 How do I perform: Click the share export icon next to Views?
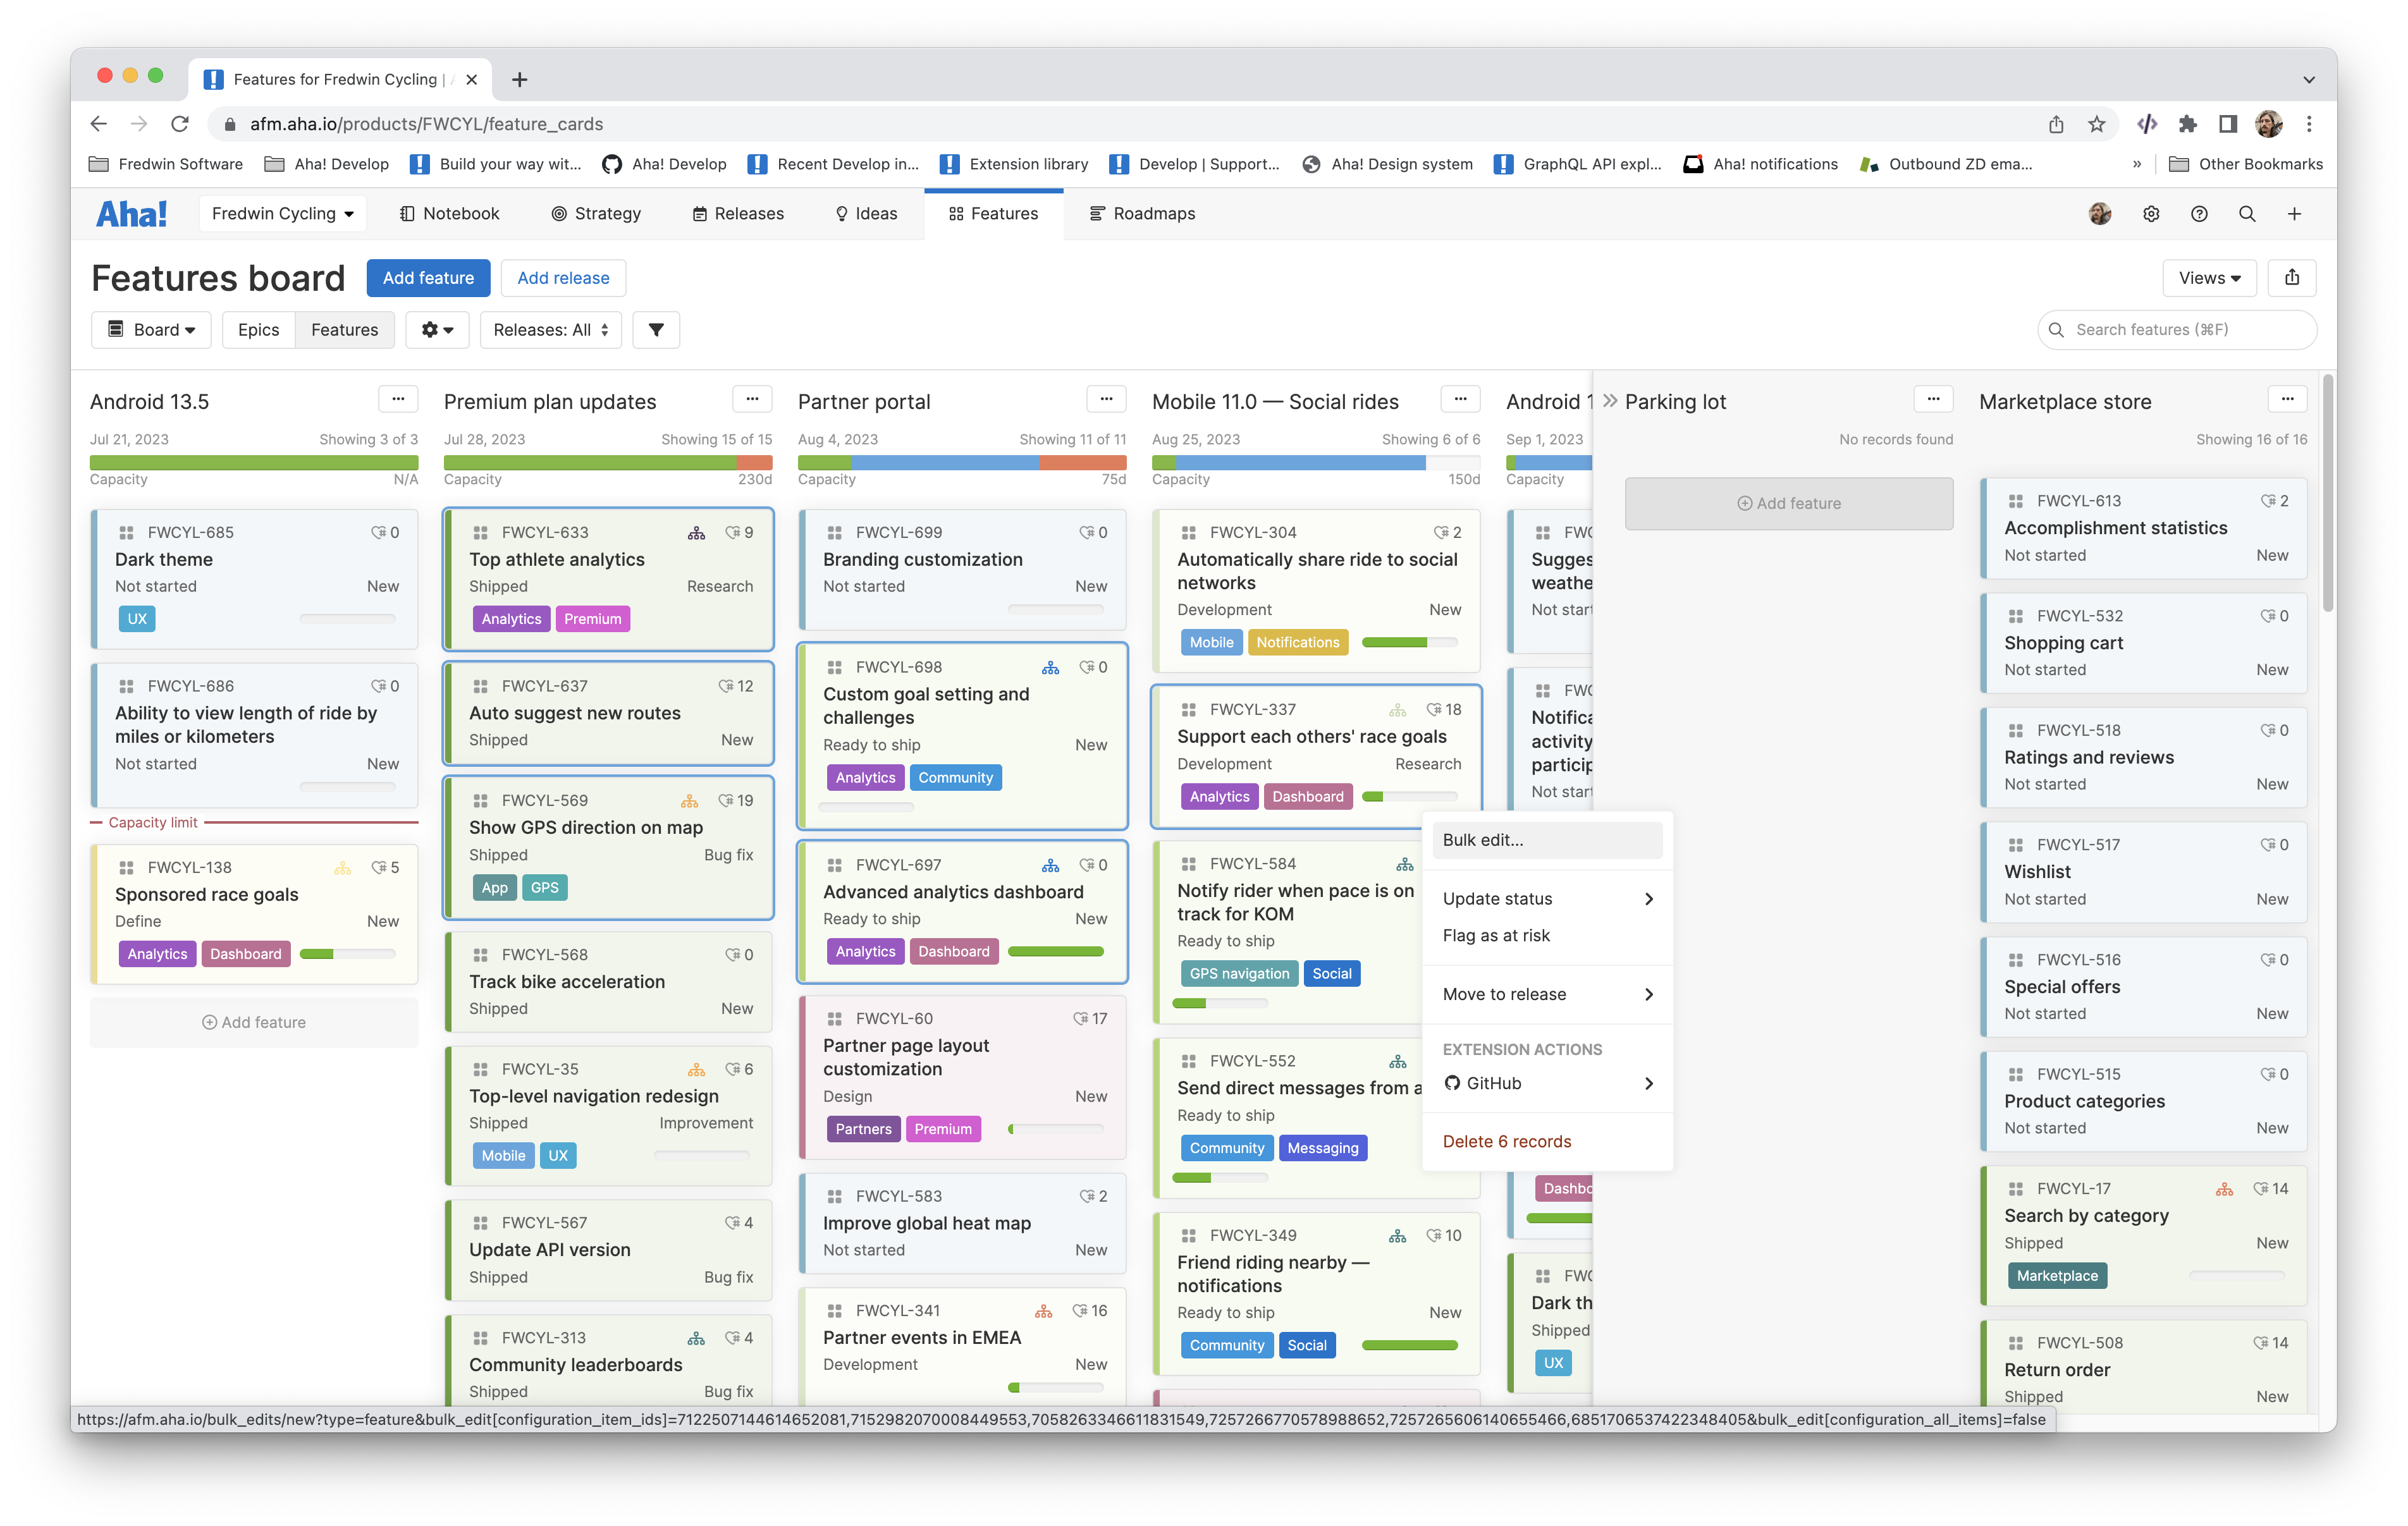click(x=2292, y=278)
